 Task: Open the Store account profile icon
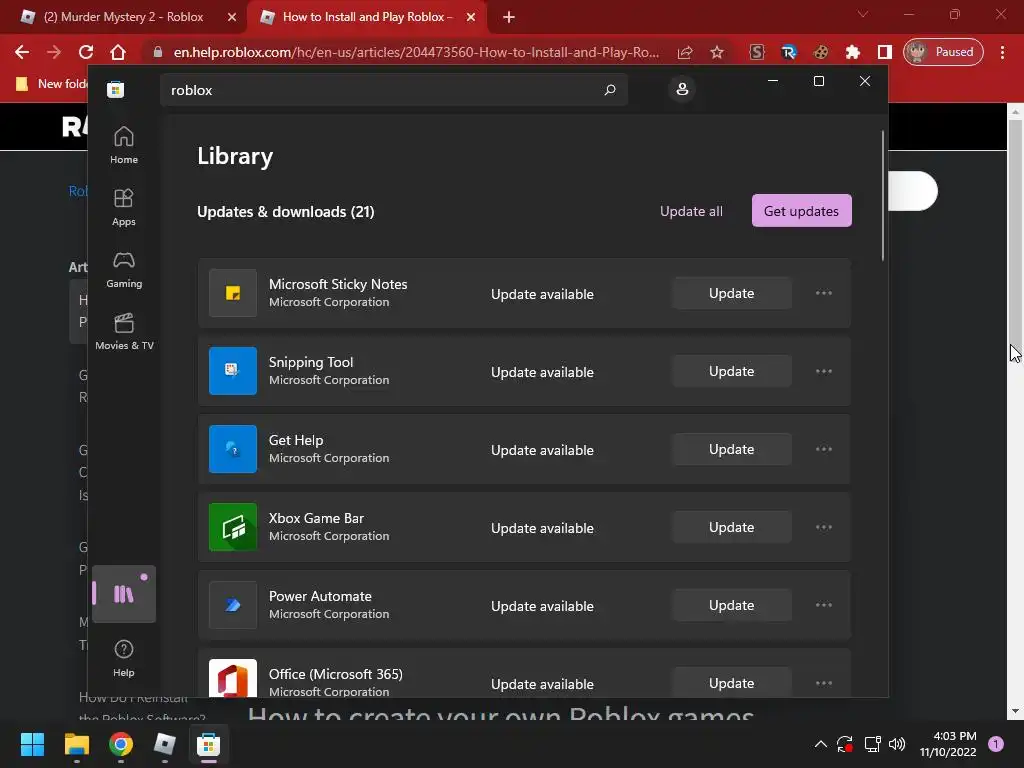[x=682, y=89]
